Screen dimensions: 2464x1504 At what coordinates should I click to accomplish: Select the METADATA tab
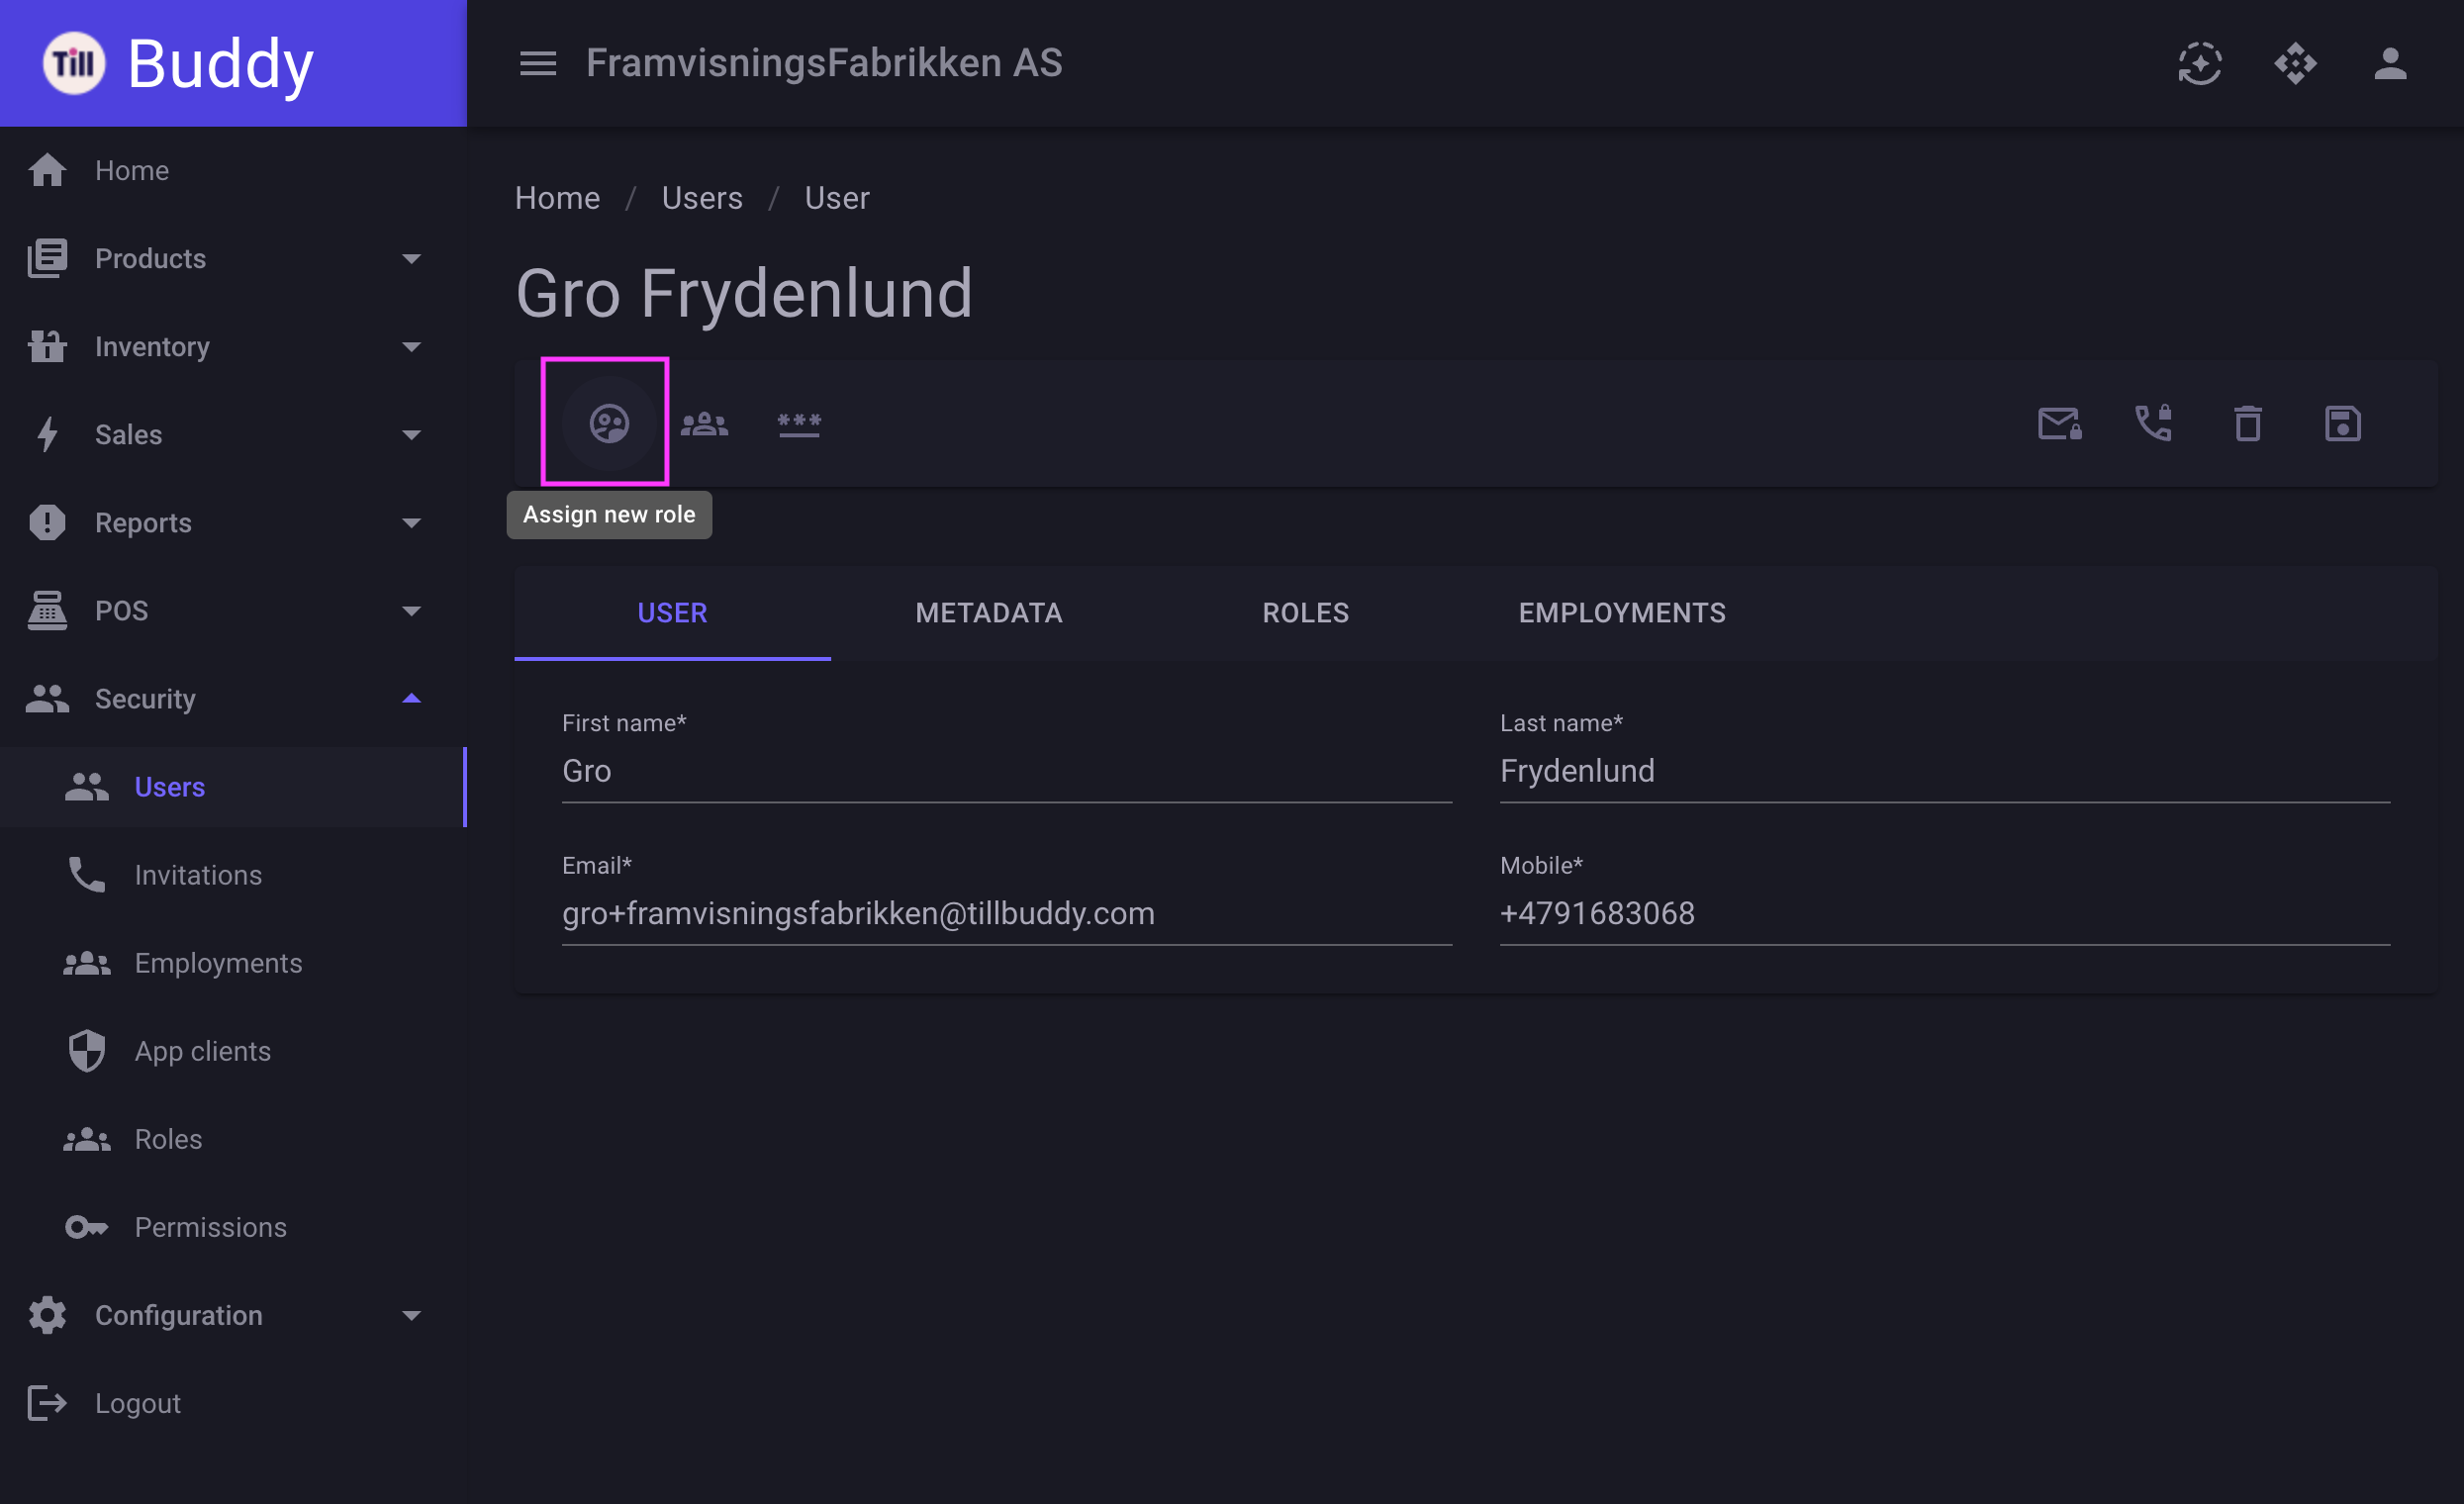[x=989, y=613]
